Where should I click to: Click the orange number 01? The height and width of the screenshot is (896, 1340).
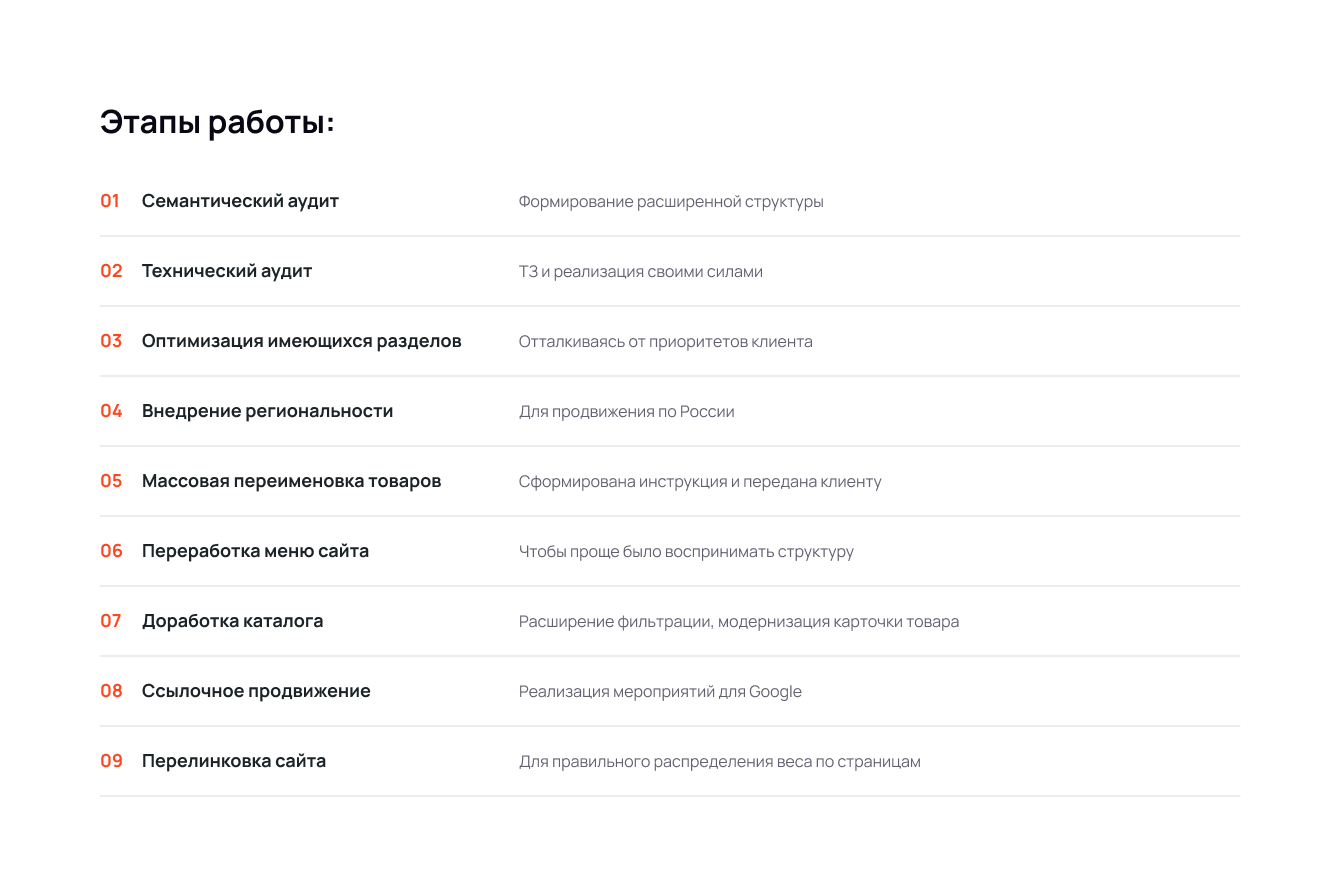click(x=110, y=201)
